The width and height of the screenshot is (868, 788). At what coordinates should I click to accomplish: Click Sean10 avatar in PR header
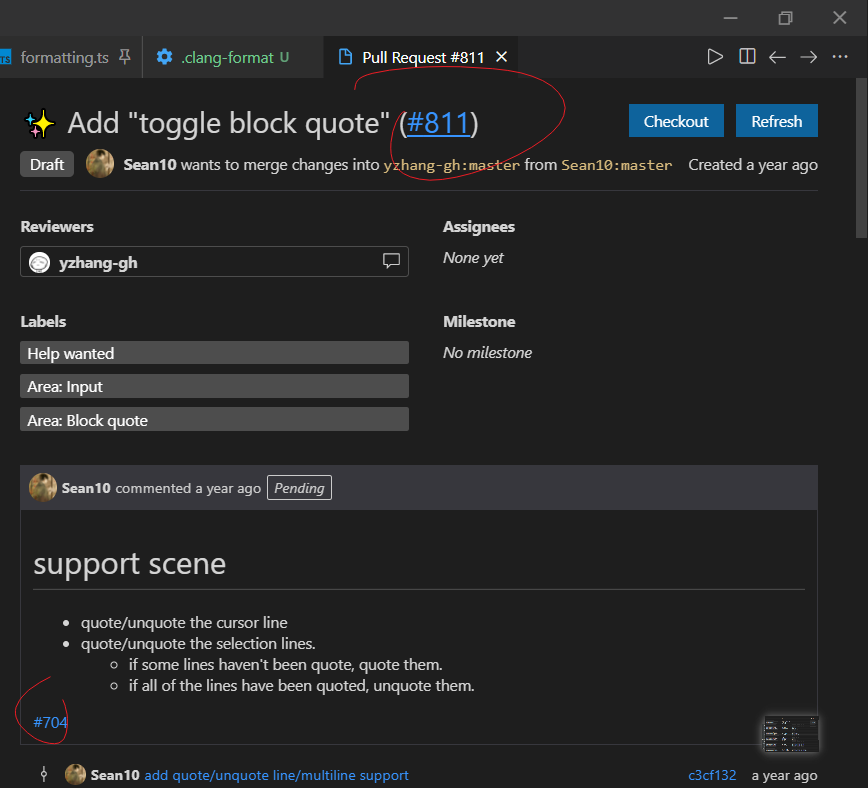[100, 164]
